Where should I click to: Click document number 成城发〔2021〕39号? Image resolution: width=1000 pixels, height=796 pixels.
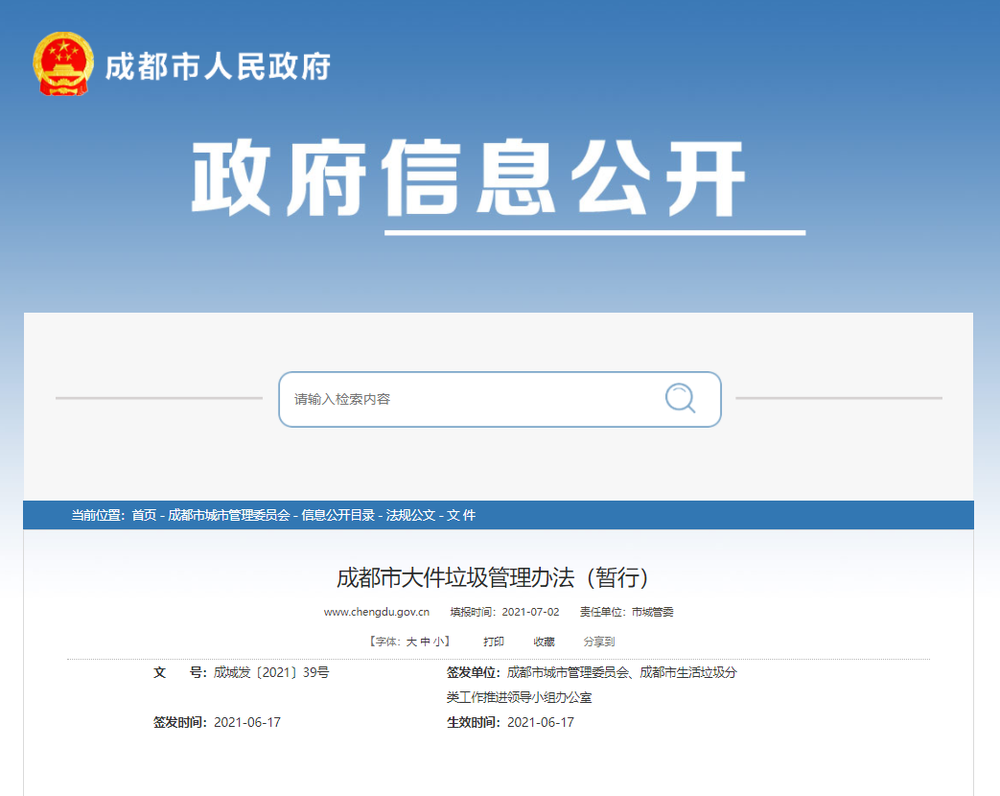[271, 672]
